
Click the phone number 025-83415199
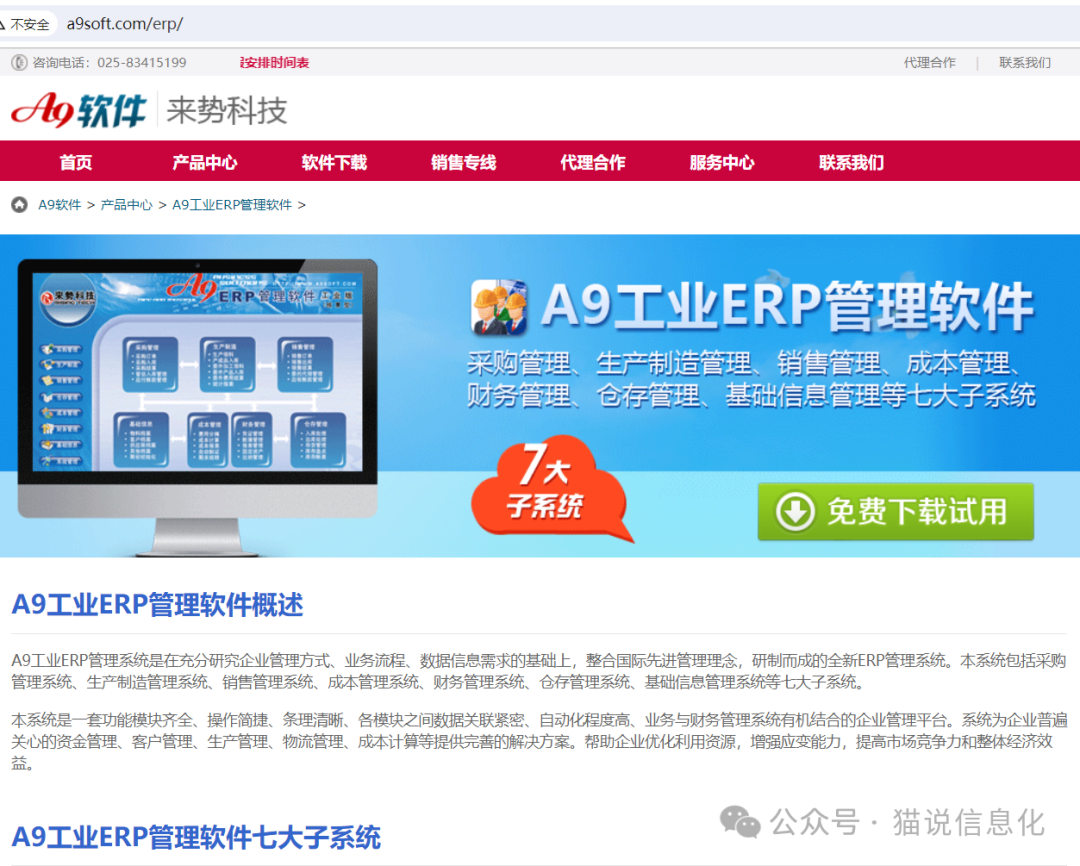142,63
